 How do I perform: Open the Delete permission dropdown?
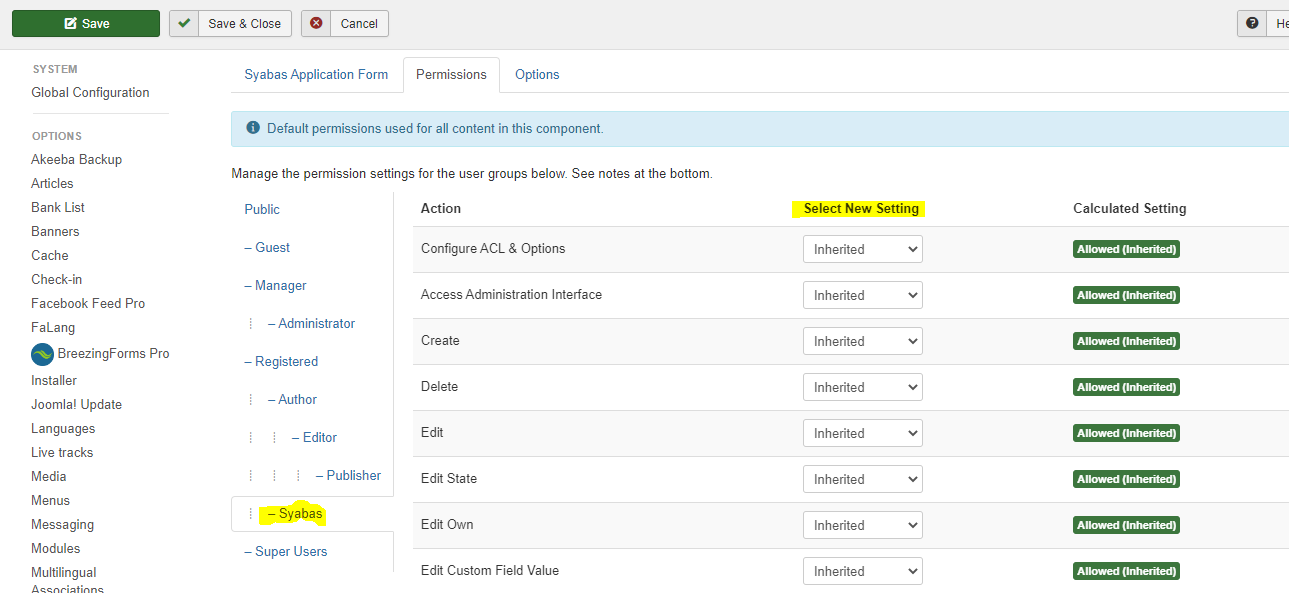tap(863, 387)
